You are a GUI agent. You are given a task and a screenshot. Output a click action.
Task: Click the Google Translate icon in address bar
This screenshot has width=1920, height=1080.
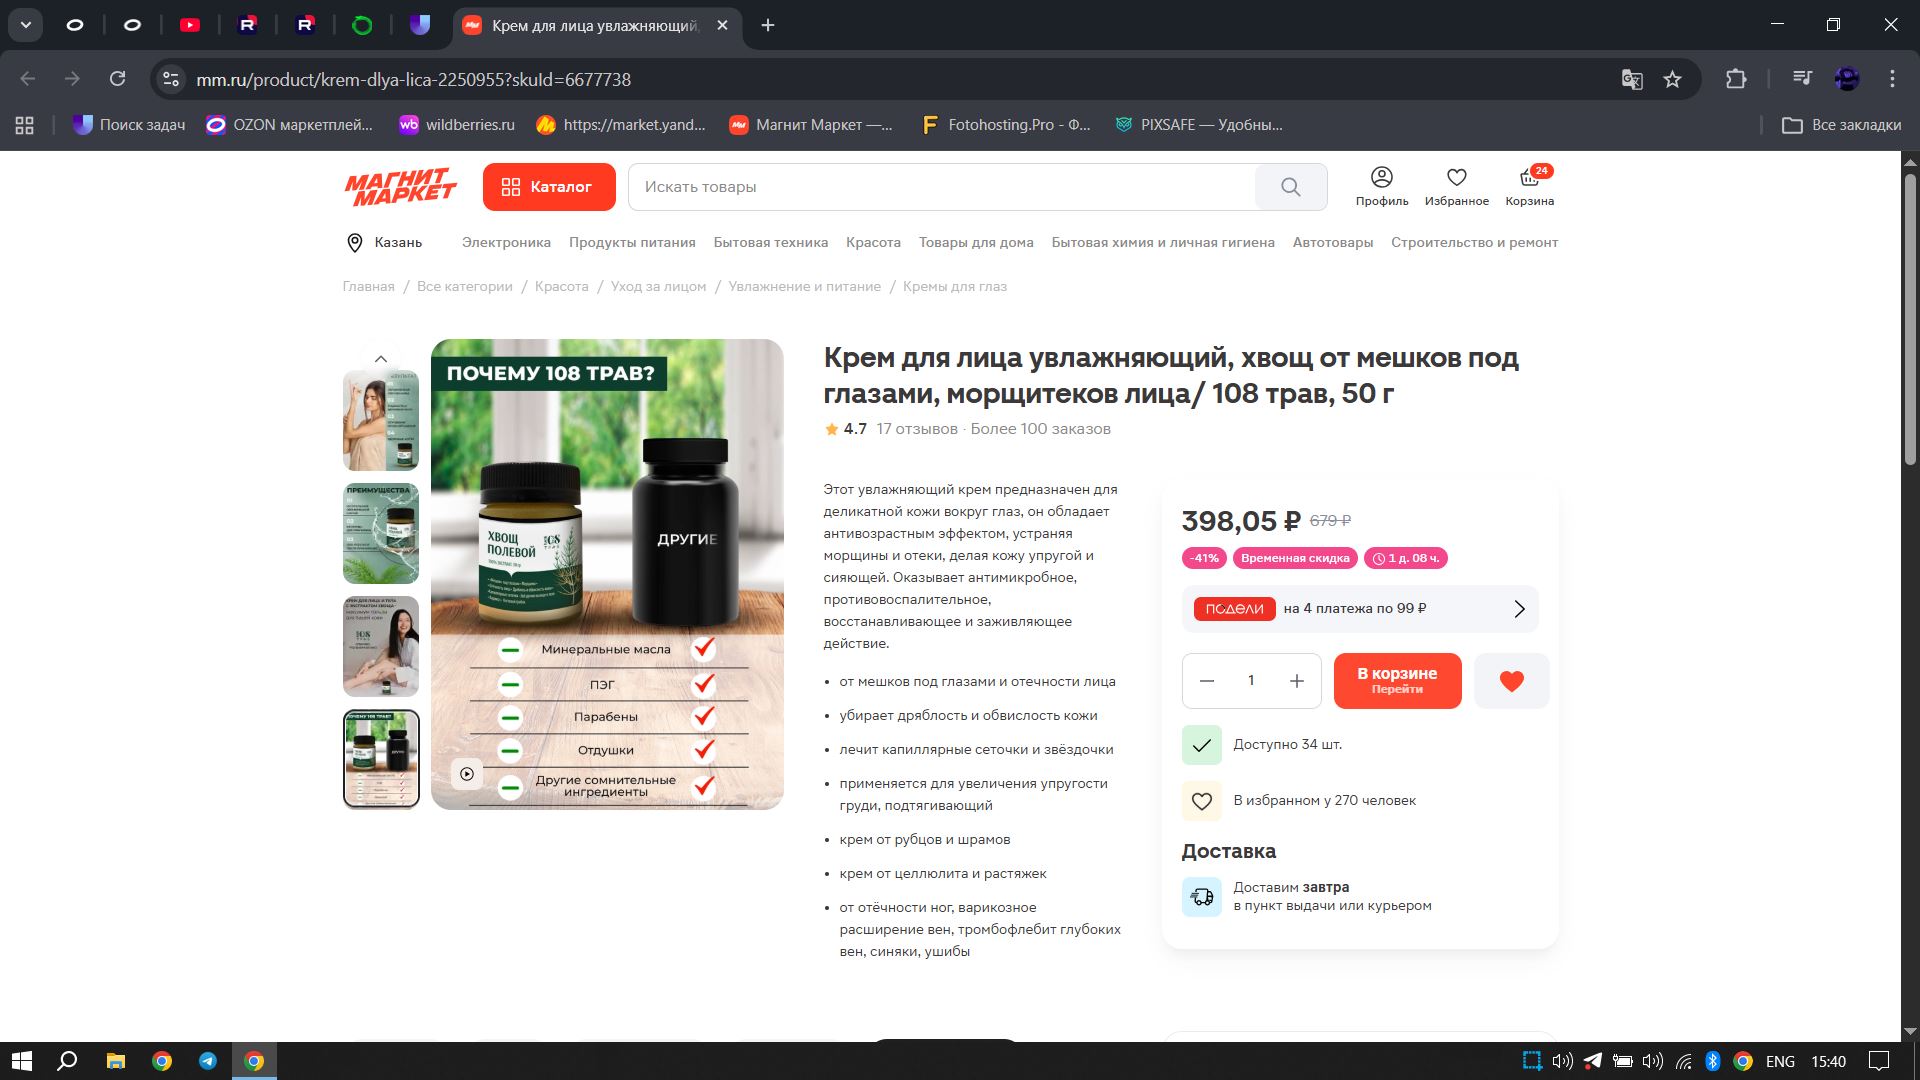coord(1631,80)
